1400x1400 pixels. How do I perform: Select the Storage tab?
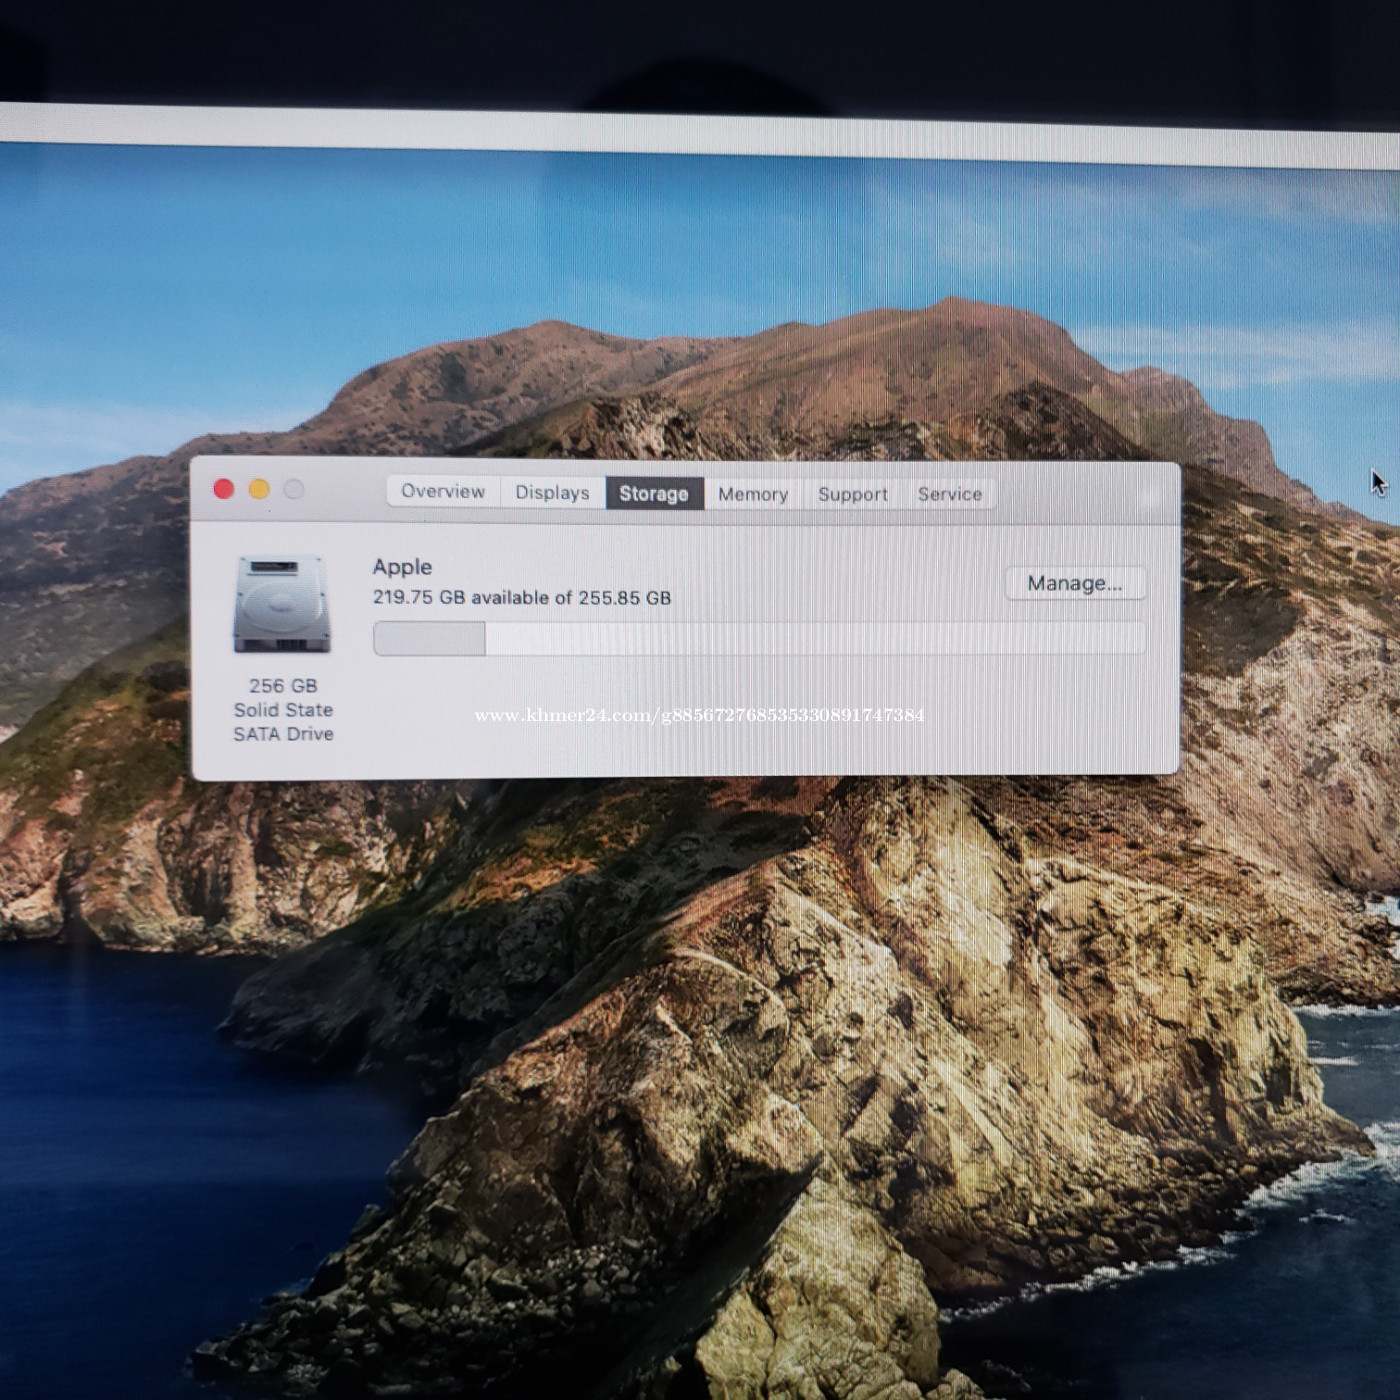tap(654, 493)
